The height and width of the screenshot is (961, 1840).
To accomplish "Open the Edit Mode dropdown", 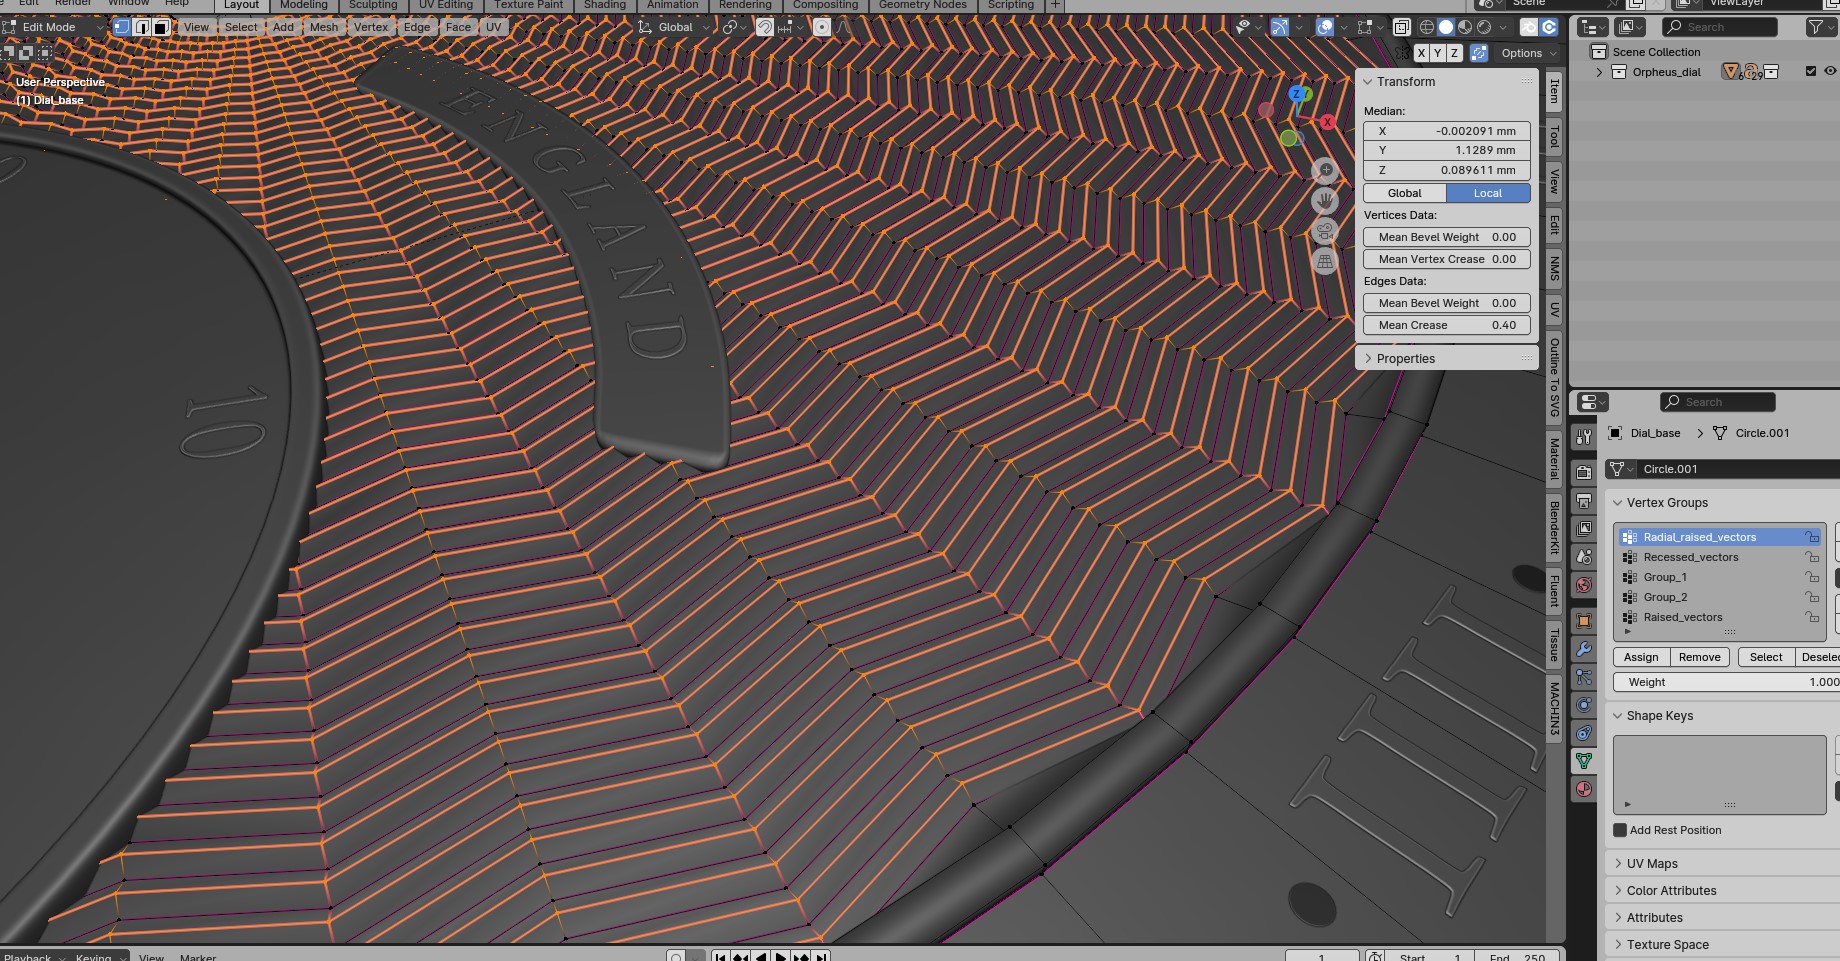I will [55, 27].
